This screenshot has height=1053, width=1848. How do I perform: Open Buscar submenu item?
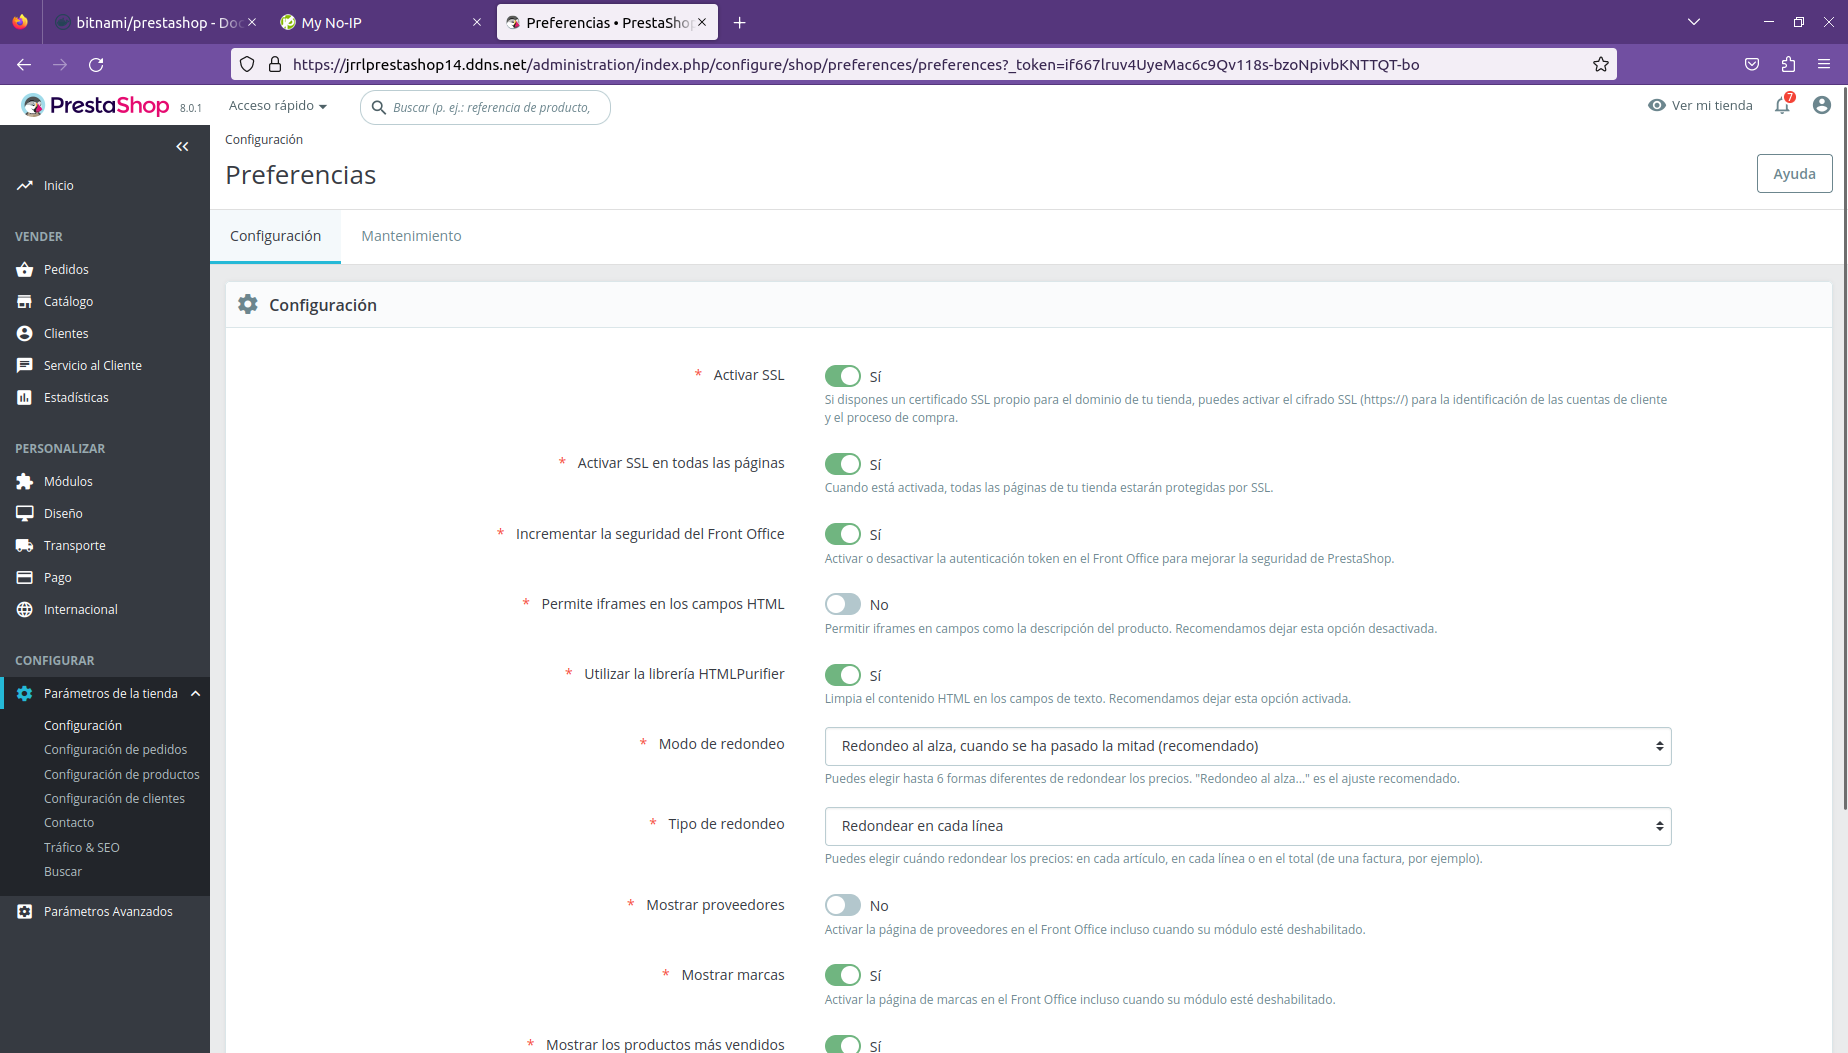(x=63, y=871)
